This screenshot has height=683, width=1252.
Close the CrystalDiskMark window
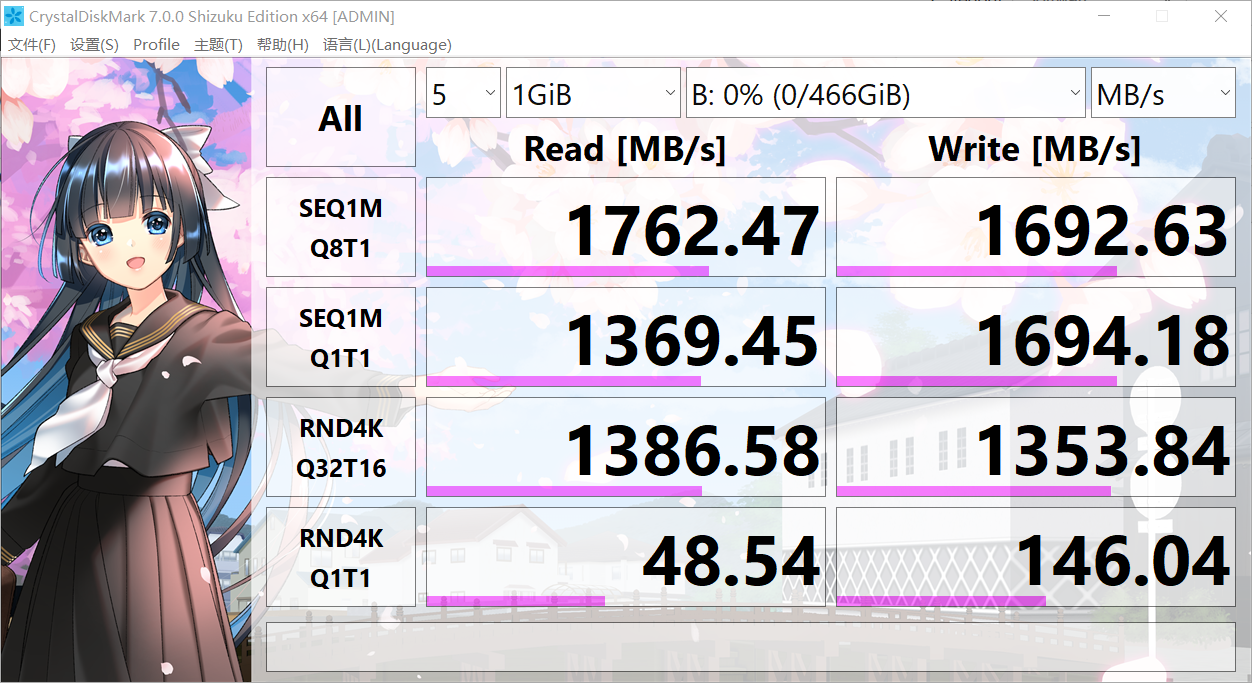pos(1221,16)
